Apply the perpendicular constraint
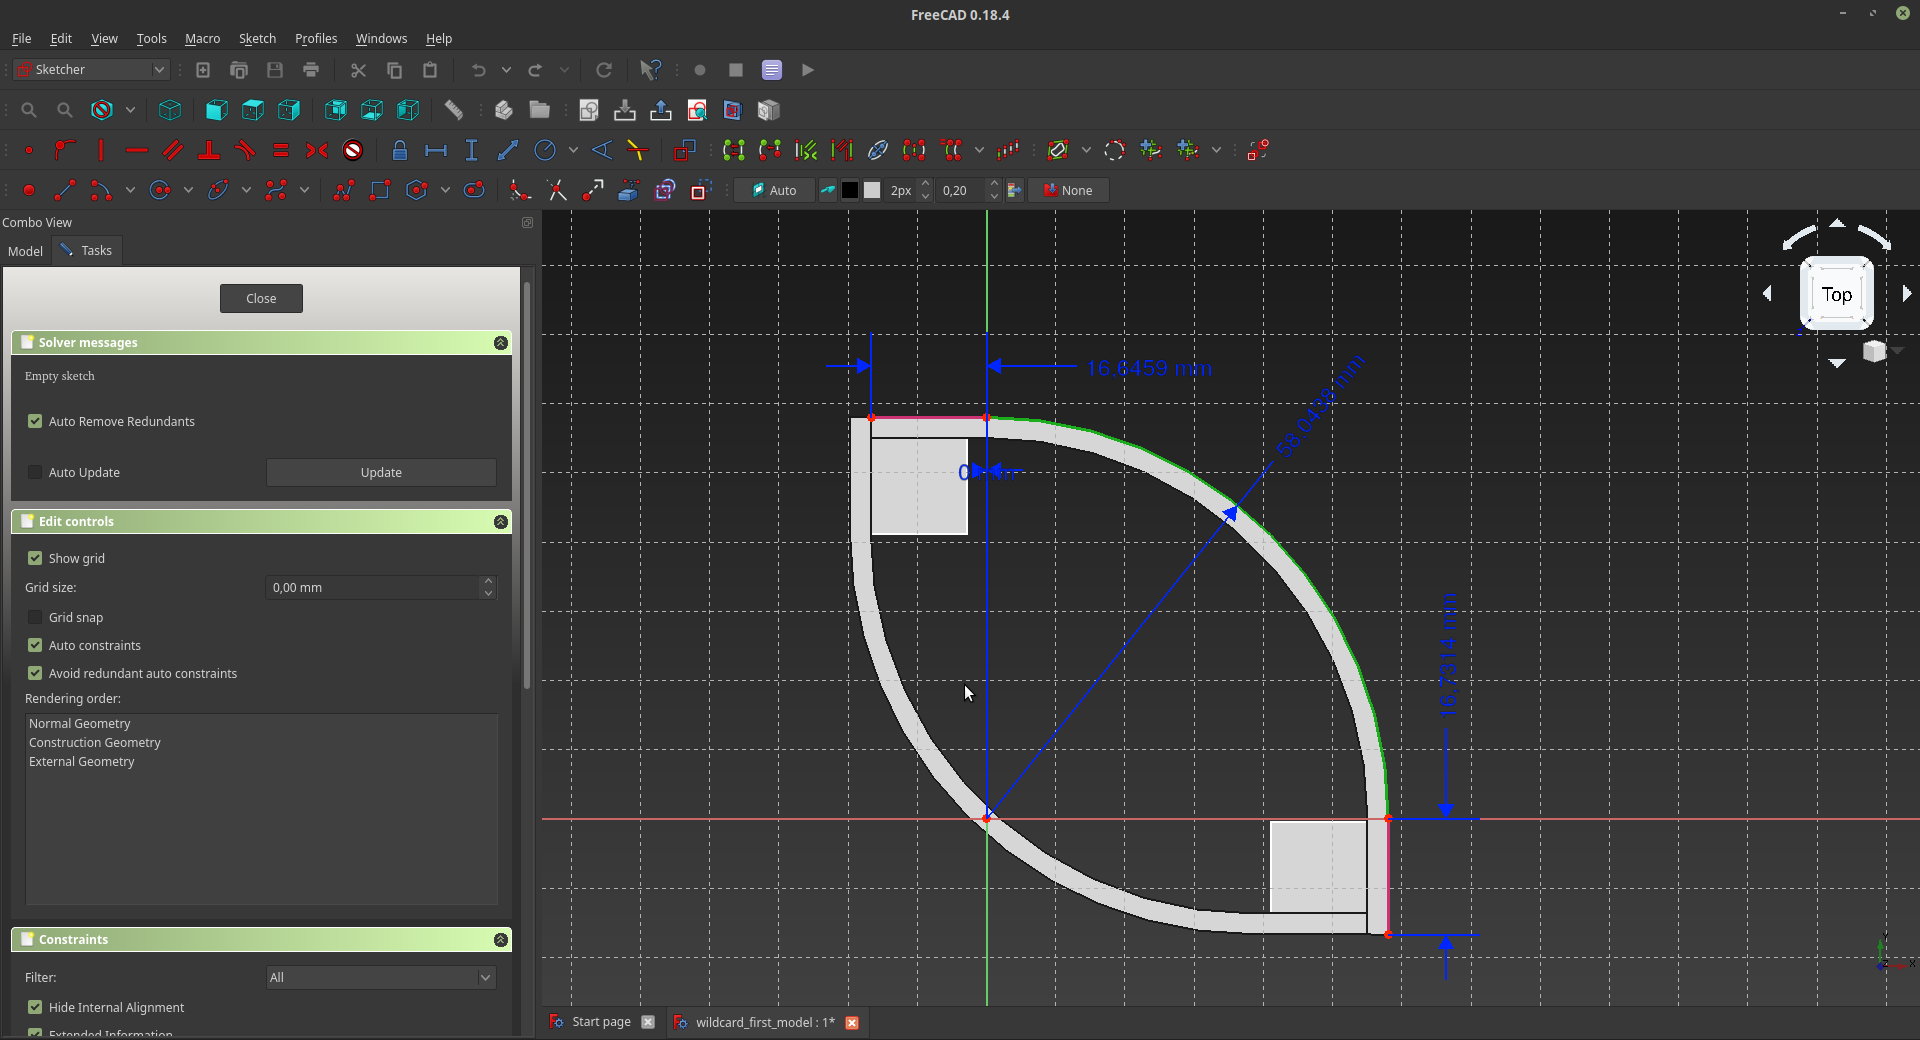Viewport: 1920px width, 1040px height. point(209,150)
